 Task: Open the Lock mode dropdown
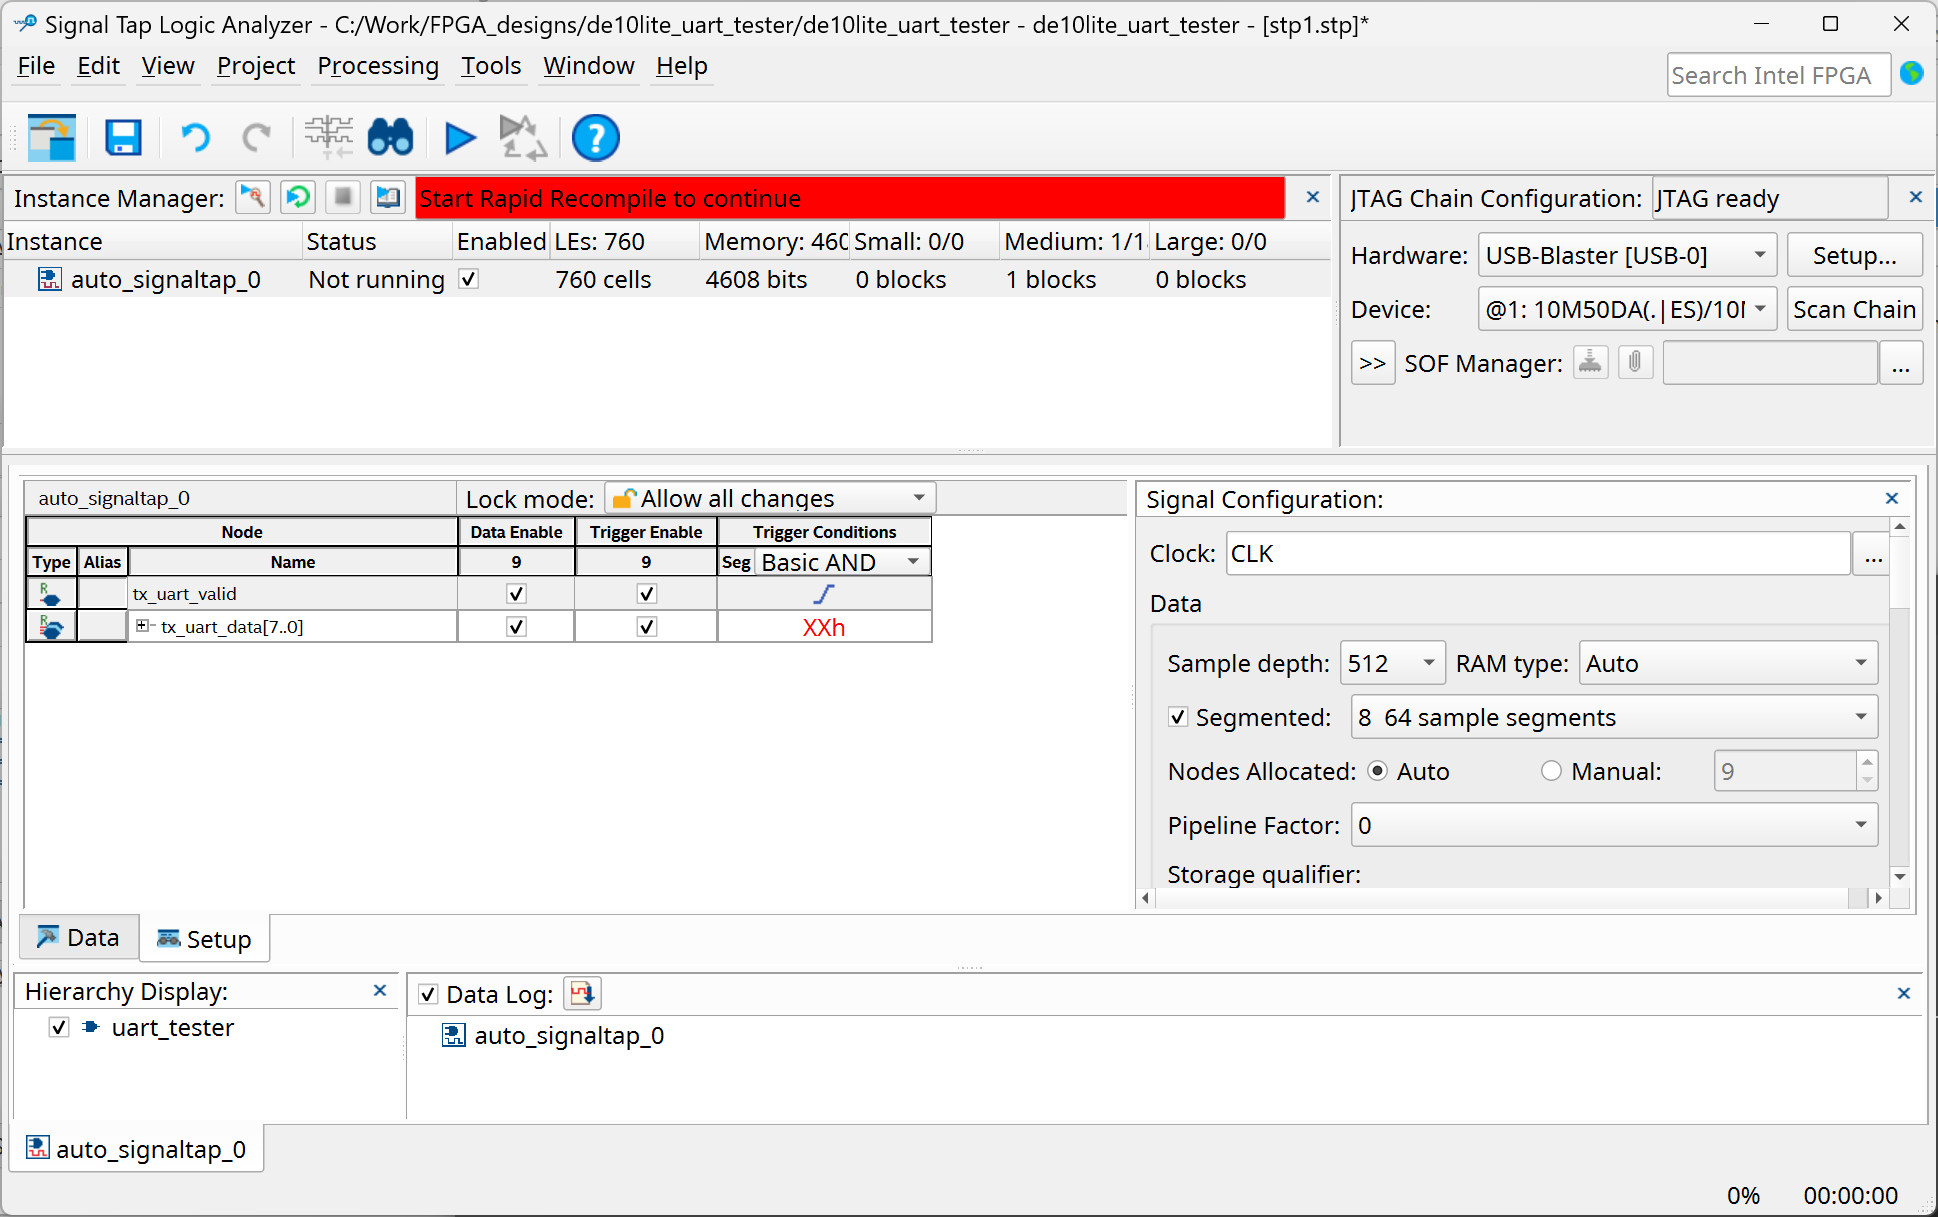(770, 498)
